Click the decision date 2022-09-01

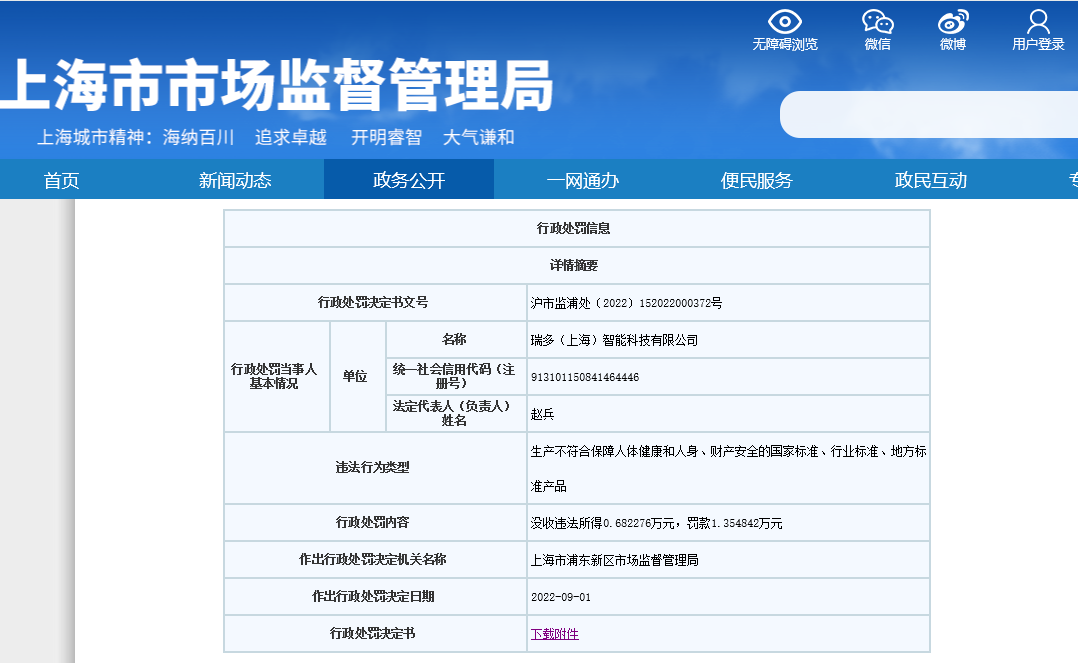pyautogui.click(x=561, y=596)
